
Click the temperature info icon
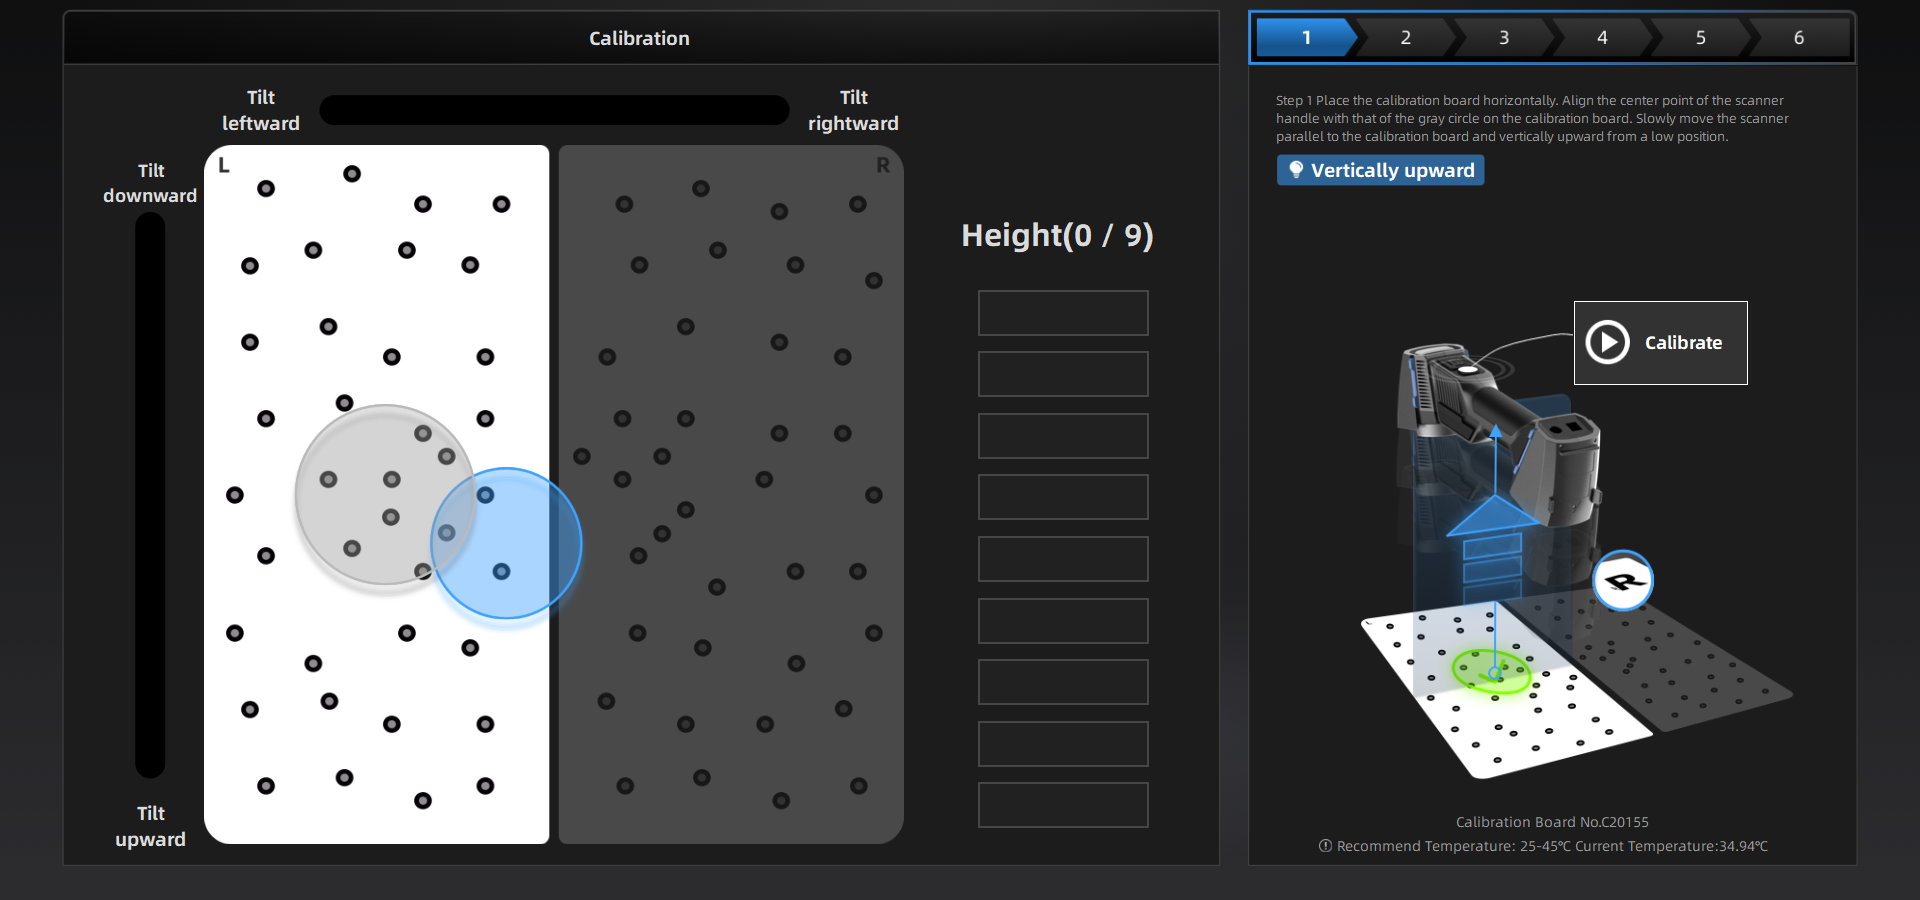click(1325, 846)
